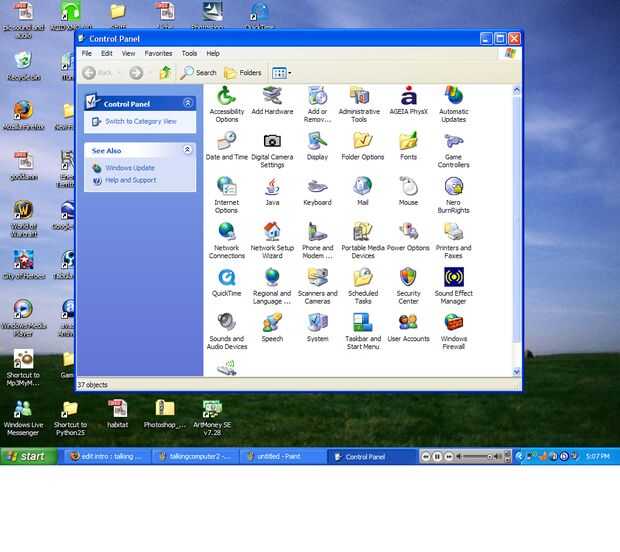Open ArtMoney SE desktop shortcut
Screen dimensions: 620x552
tap(212, 418)
